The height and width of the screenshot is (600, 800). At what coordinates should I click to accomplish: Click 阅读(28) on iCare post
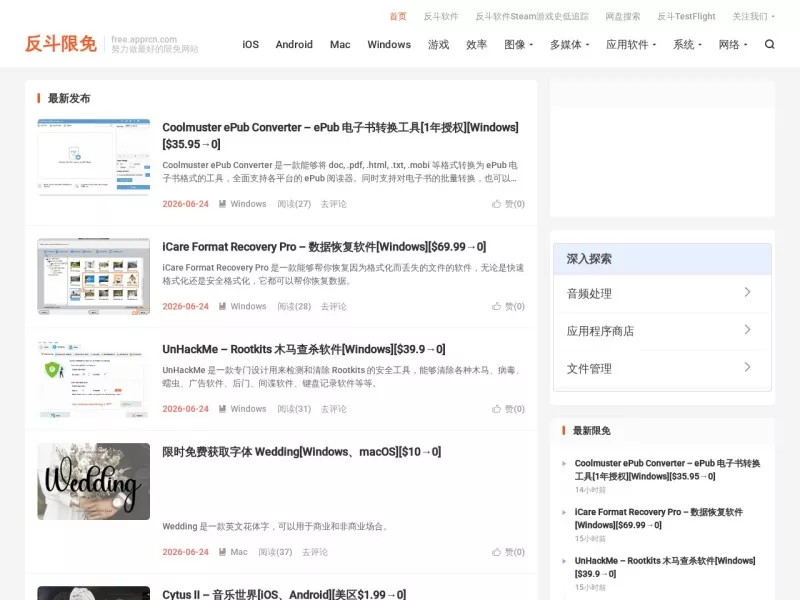pyautogui.click(x=294, y=307)
